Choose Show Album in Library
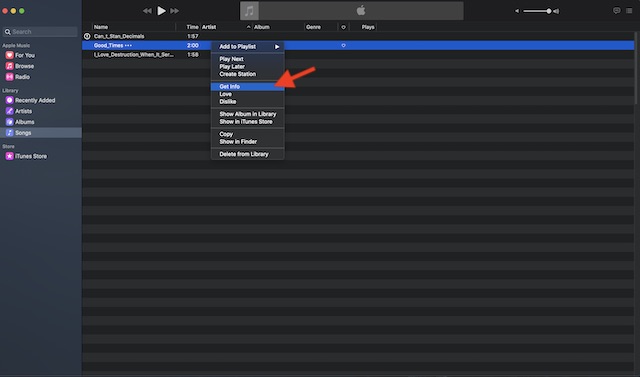Viewport: 640px width, 377px height. pyautogui.click(x=247, y=114)
